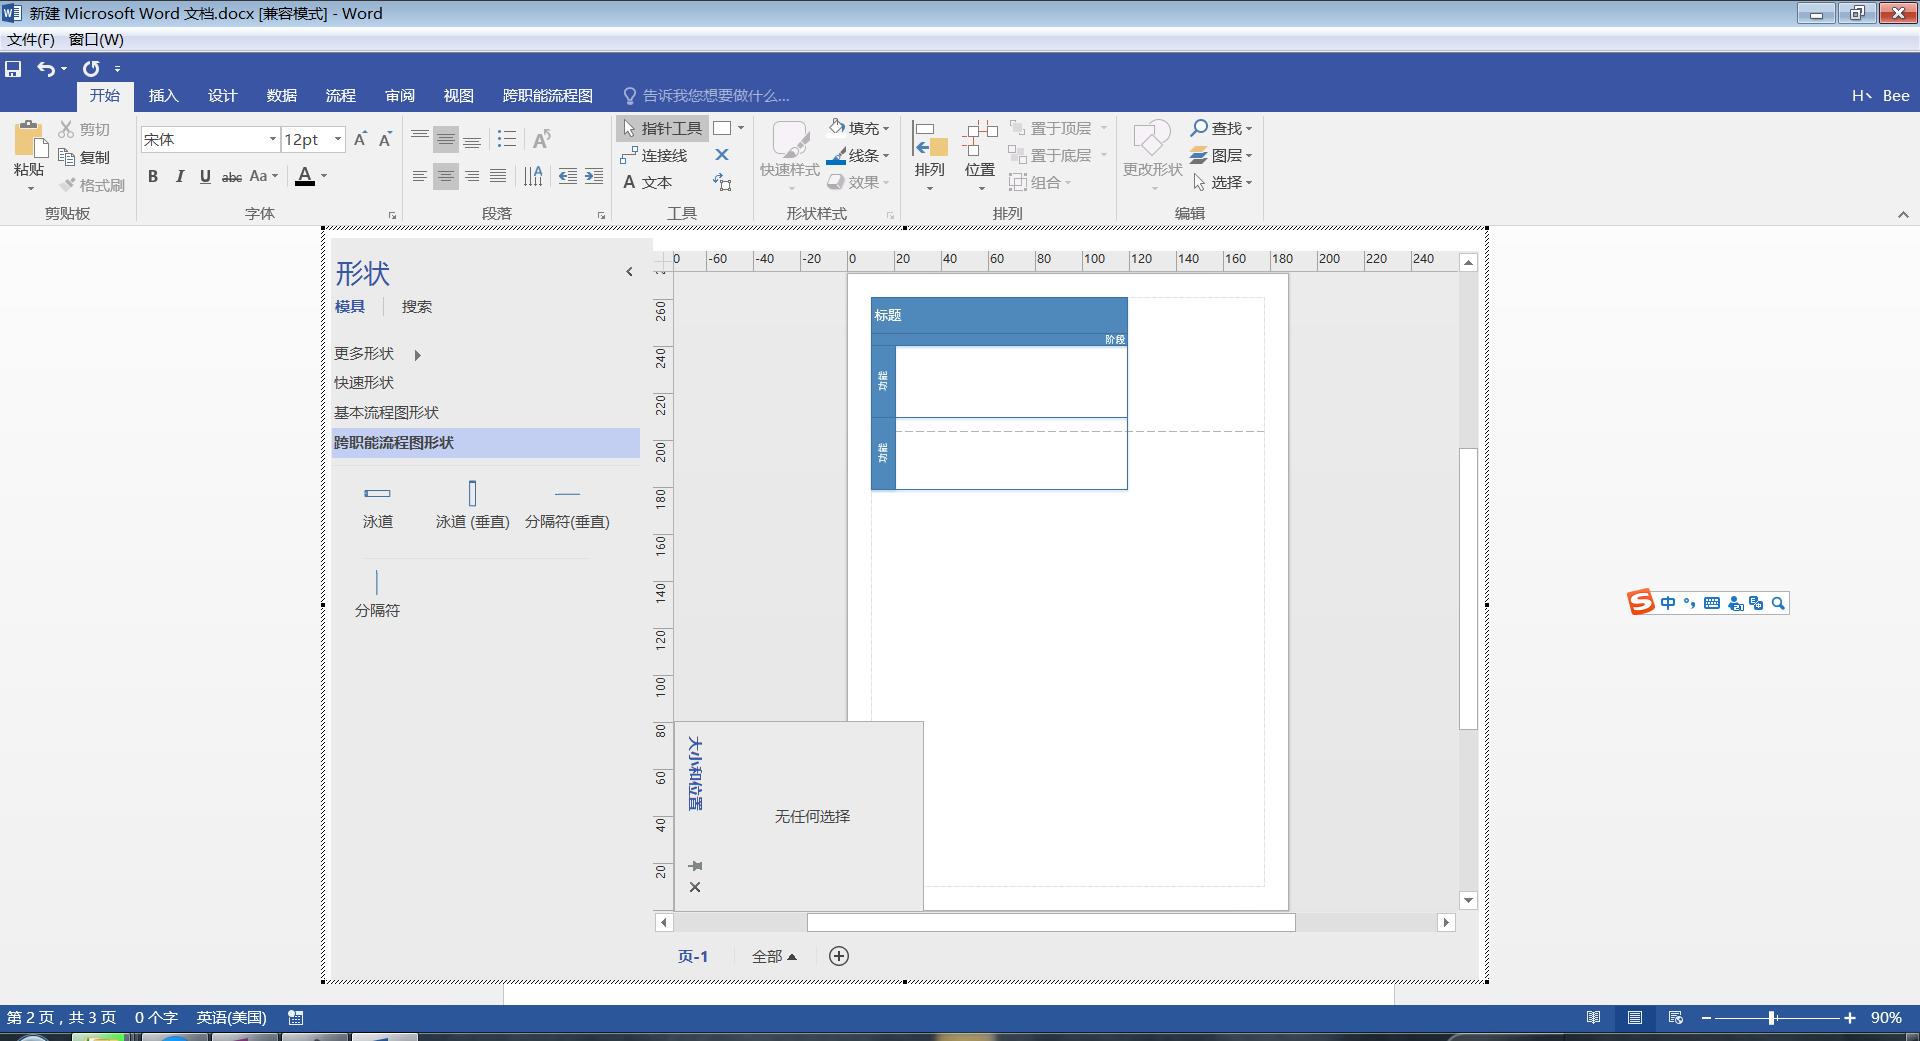Image resolution: width=1920 pixels, height=1041 pixels.
Task: Open the Cross-functional flowchart (跨职能流程图) tab
Action: [x=547, y=96]
